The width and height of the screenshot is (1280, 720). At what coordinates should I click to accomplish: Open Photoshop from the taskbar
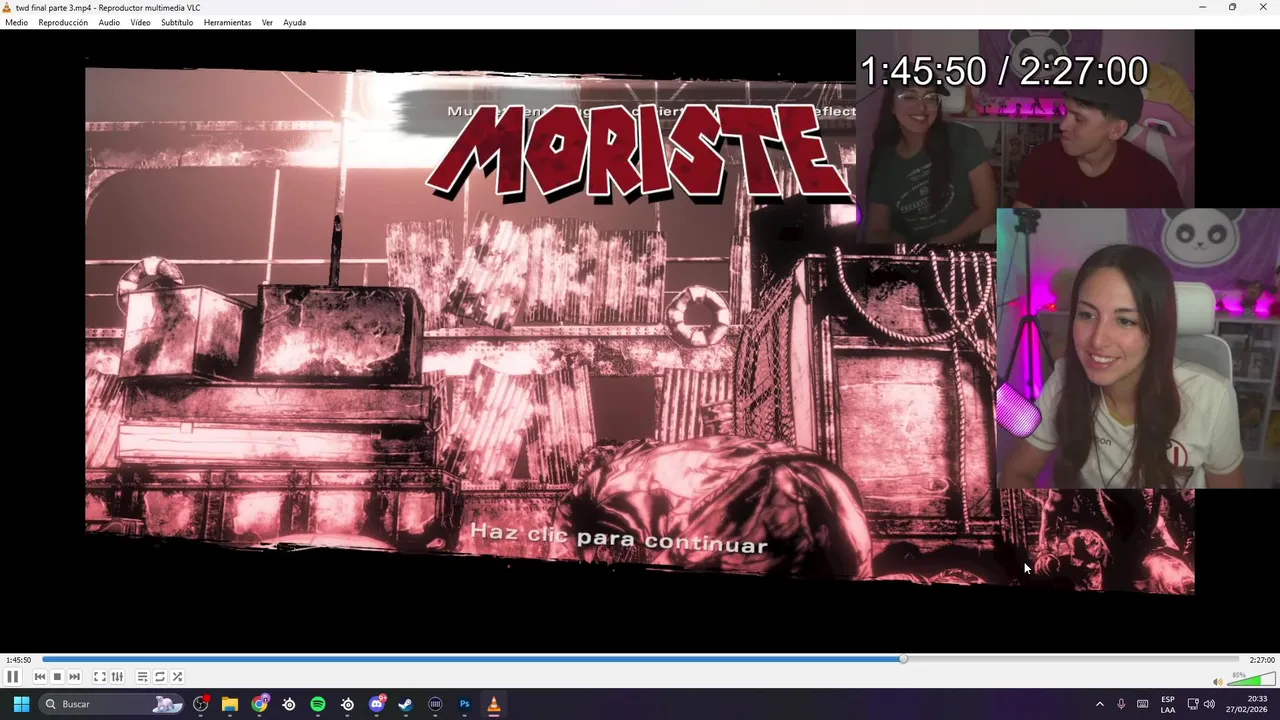(464, 704)
